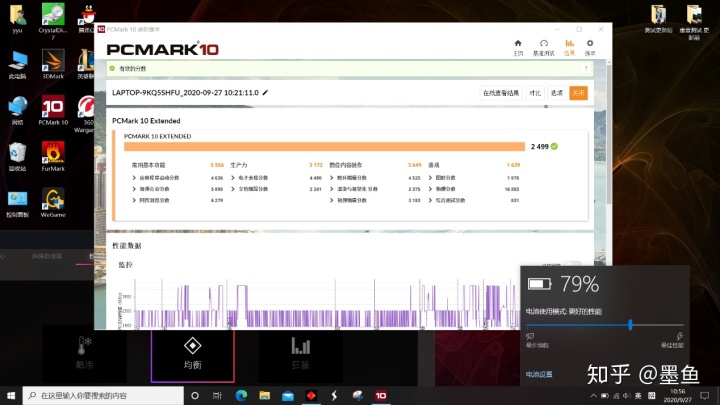Open the clock showing 10:56
The image size is (720, 405).
677,396
